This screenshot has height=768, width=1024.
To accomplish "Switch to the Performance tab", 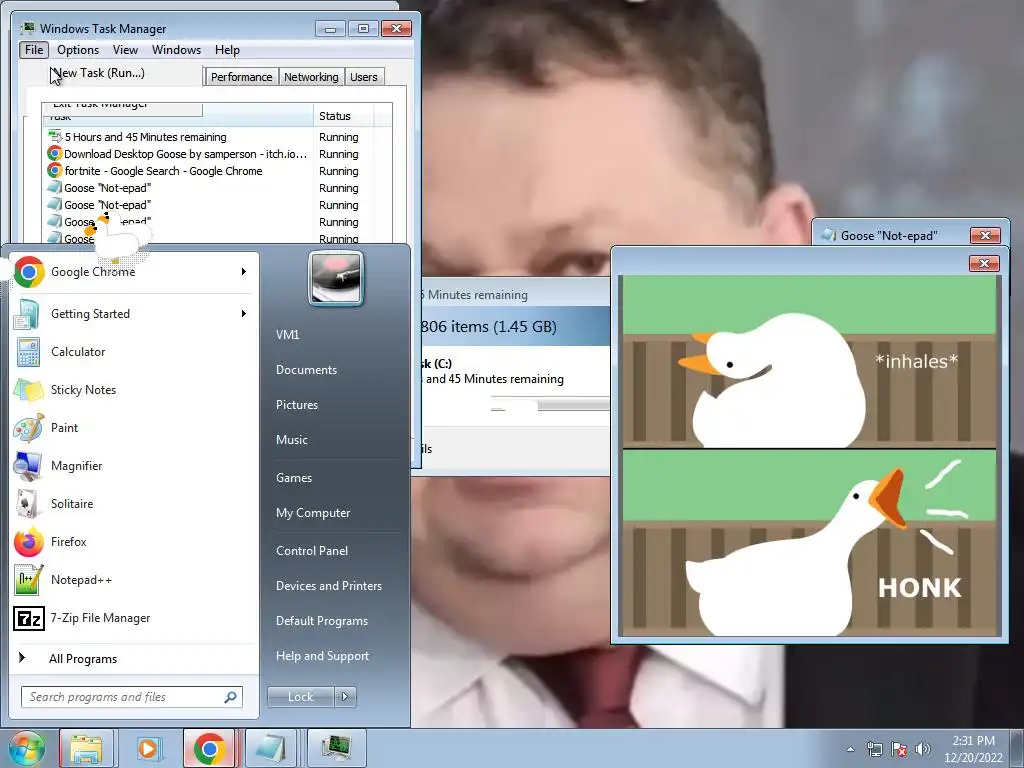I will click(241, 77).
